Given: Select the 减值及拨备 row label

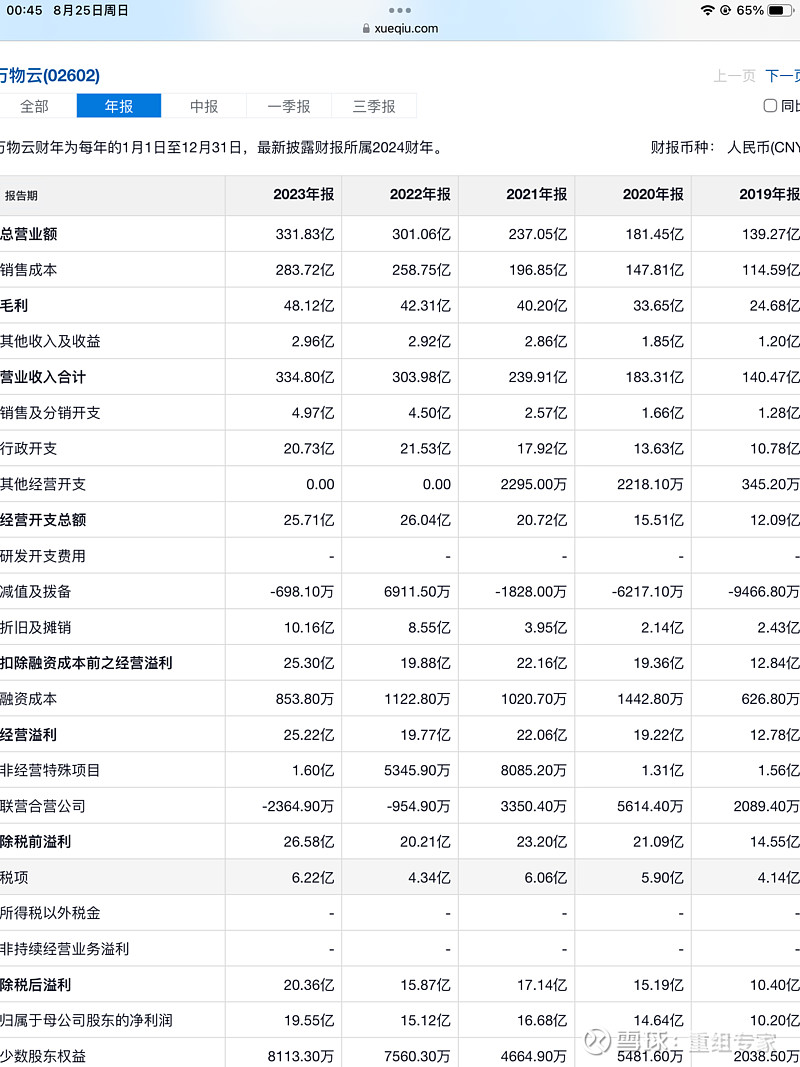Looking at the screenshot, I should (x=35, y=591).
